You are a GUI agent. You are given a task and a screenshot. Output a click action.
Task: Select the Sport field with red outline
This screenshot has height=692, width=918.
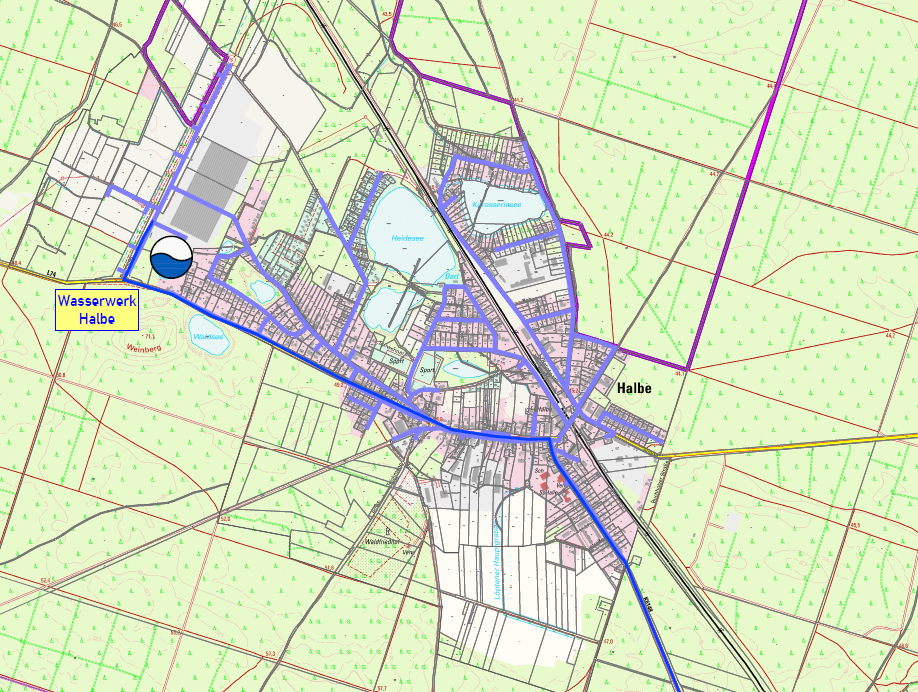coord(427,368)
